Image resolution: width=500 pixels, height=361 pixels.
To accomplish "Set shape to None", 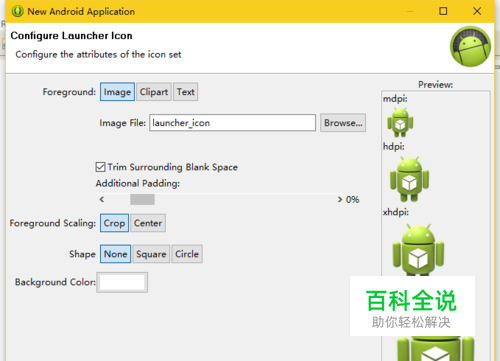I will coord(115,254).
